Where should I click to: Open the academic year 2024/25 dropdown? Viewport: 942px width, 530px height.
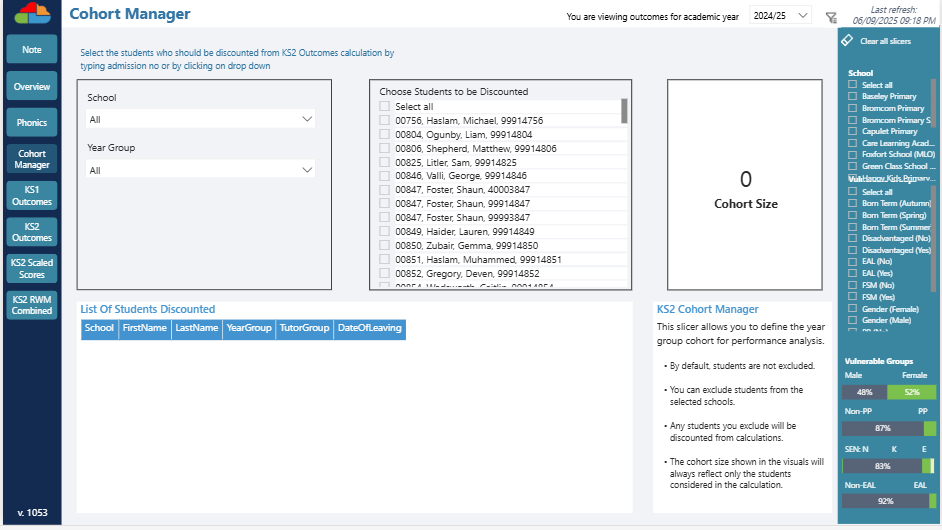tap(781, 17)
